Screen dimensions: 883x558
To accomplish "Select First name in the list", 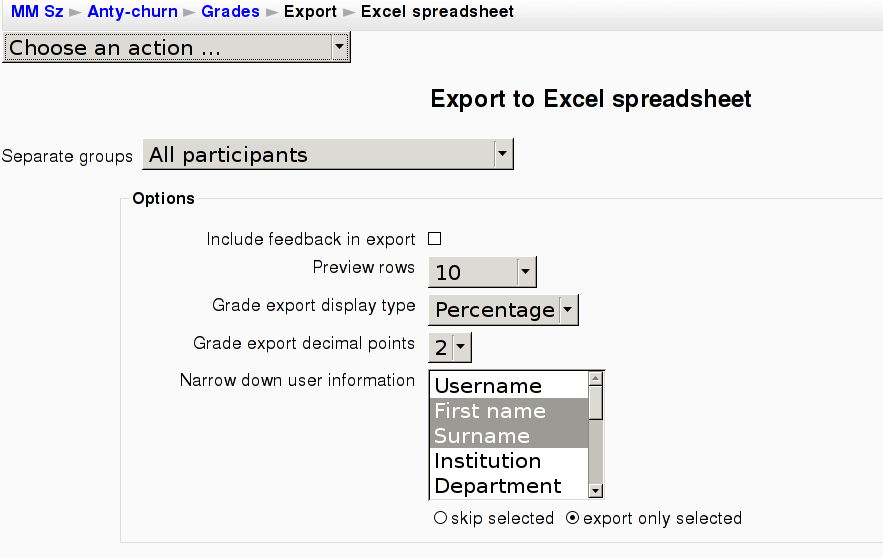I will tap(509, 410).
